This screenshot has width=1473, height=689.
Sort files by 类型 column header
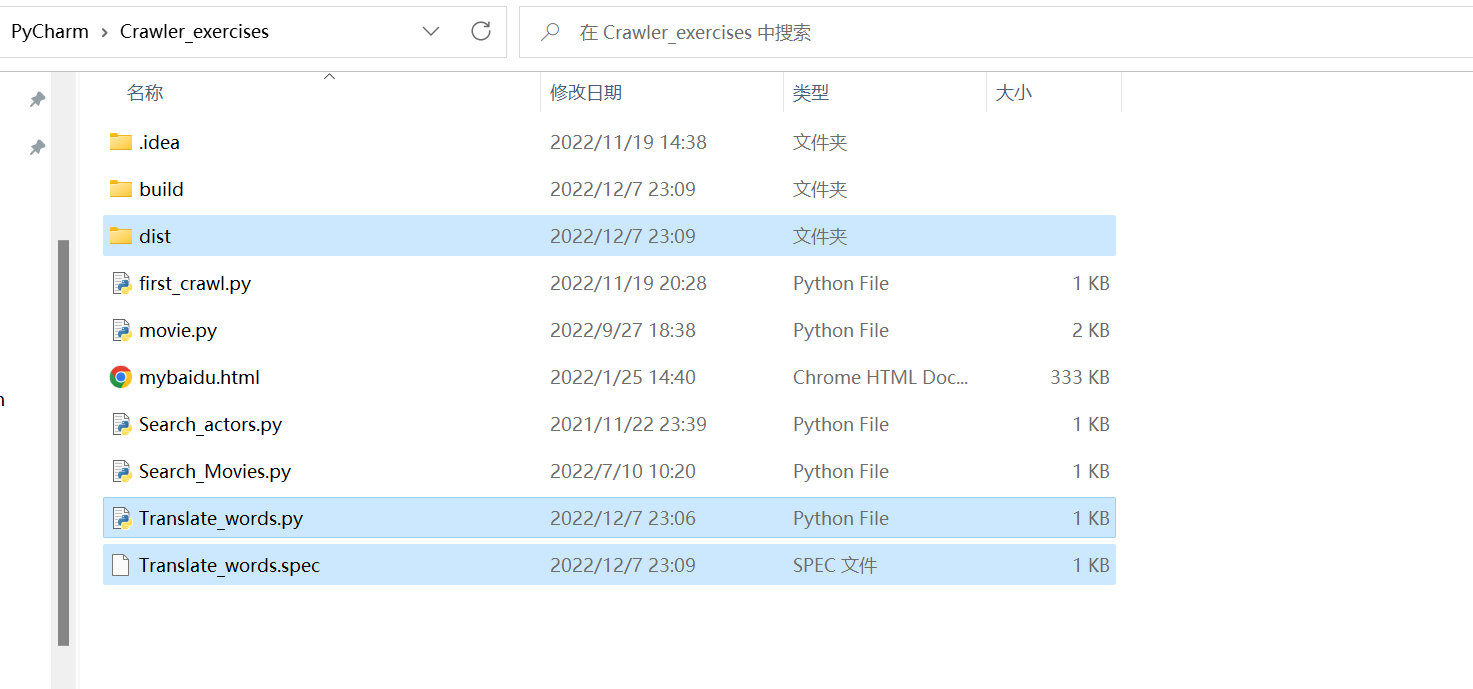811,92
